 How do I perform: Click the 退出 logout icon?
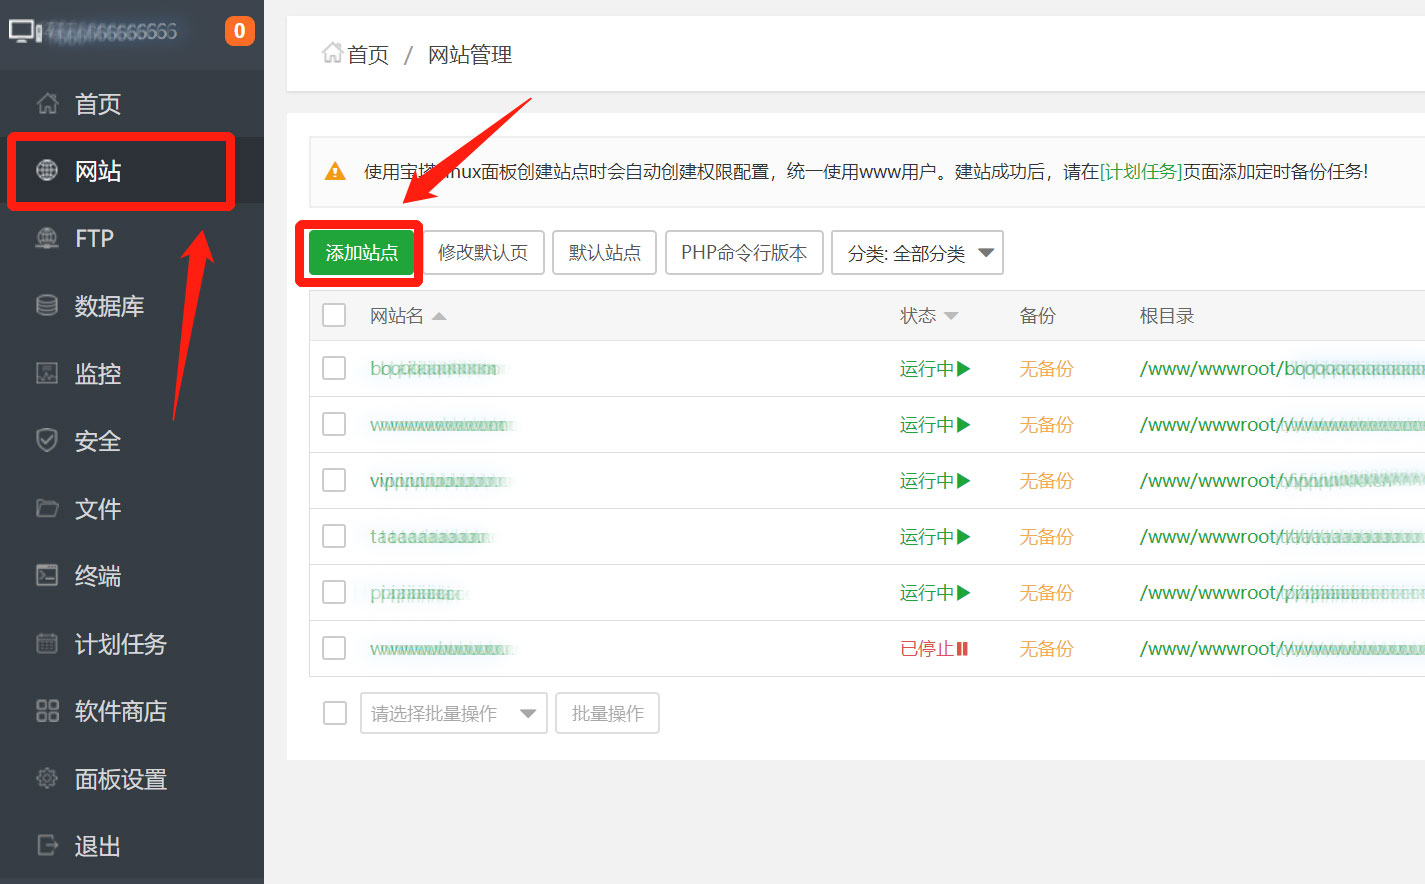point(46,845)
